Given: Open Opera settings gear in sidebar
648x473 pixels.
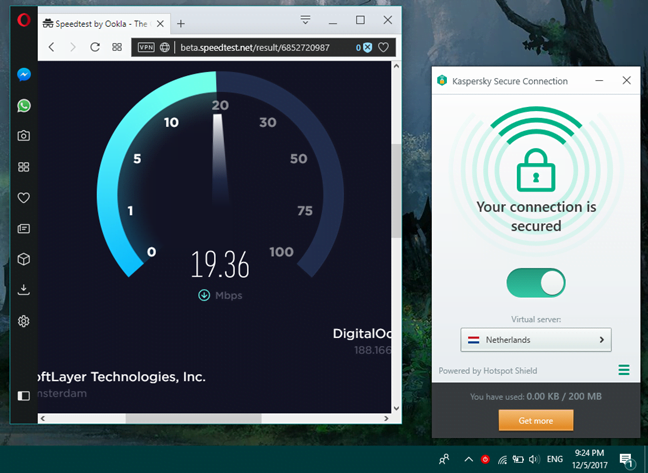Looking at the screenshot, I should pos(24,321).
